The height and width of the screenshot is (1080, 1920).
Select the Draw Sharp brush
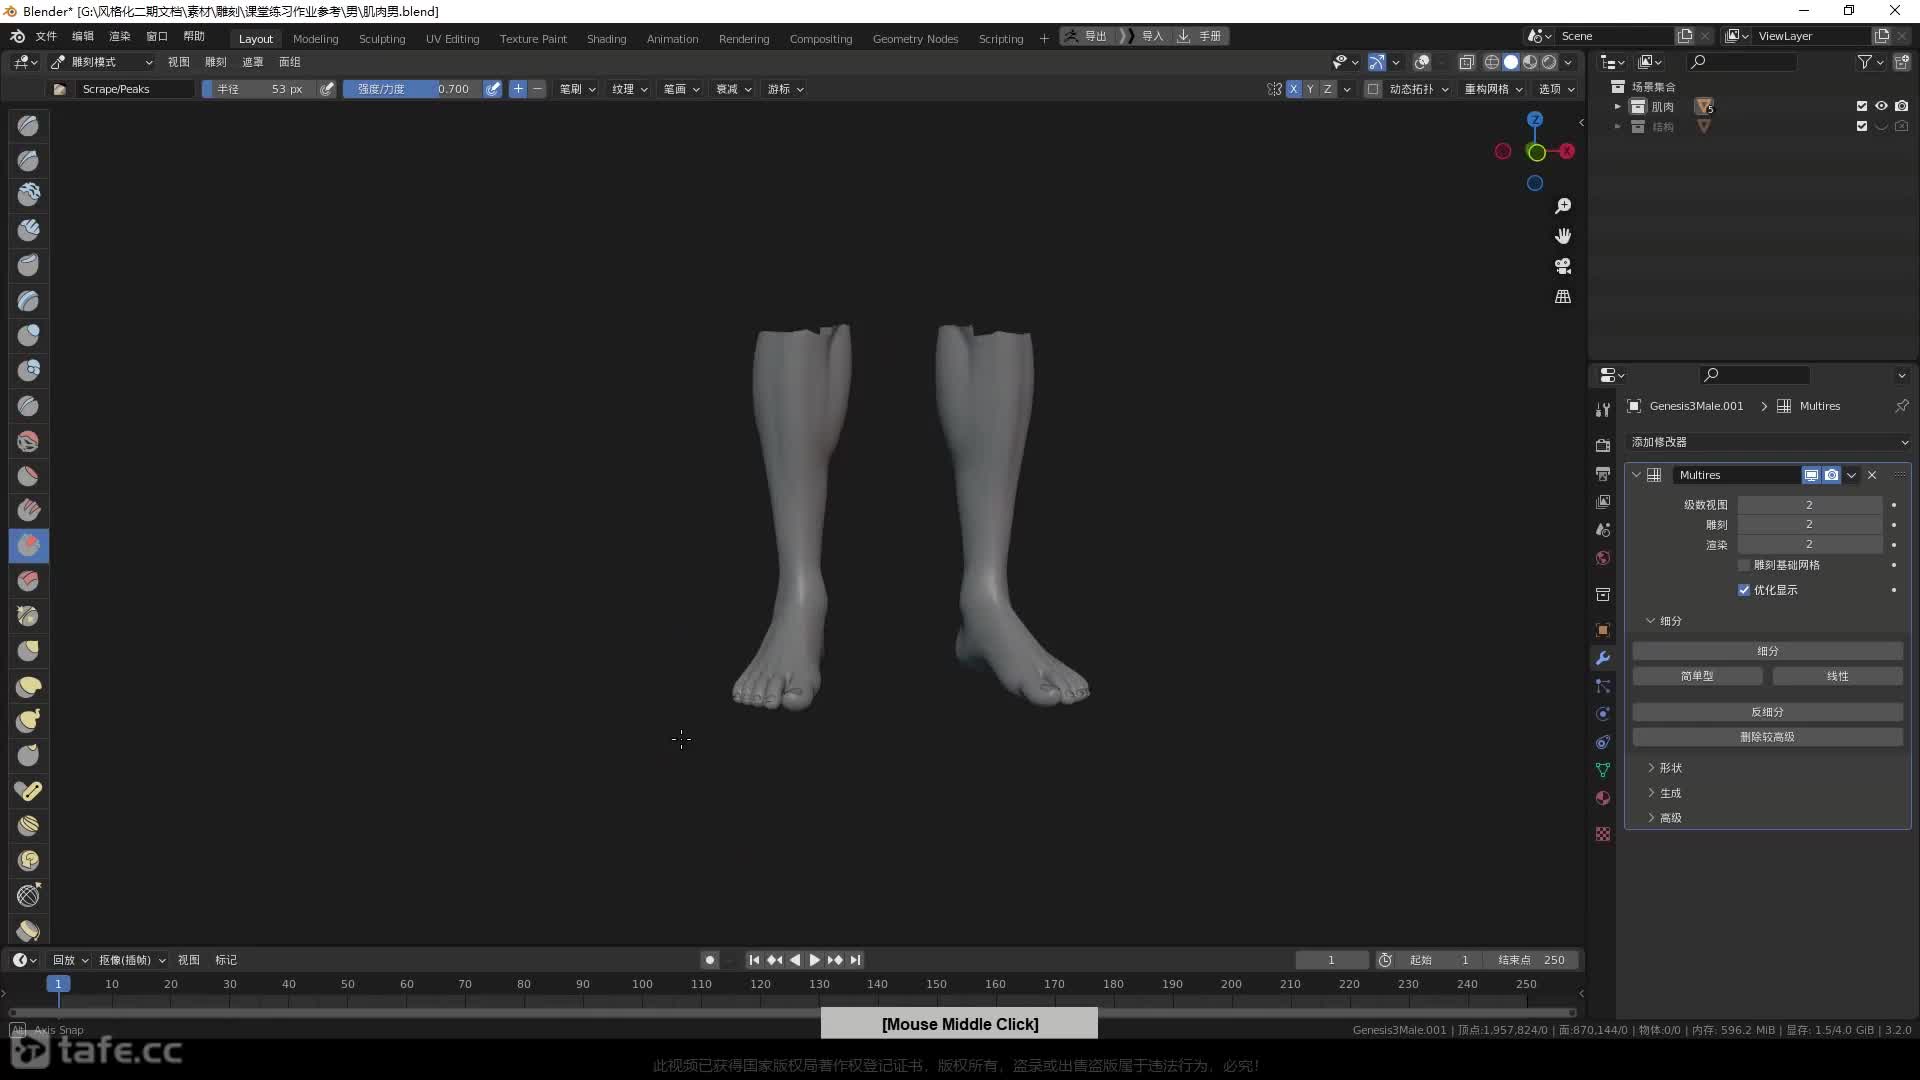pyautogui.click(x=28, y=160)
